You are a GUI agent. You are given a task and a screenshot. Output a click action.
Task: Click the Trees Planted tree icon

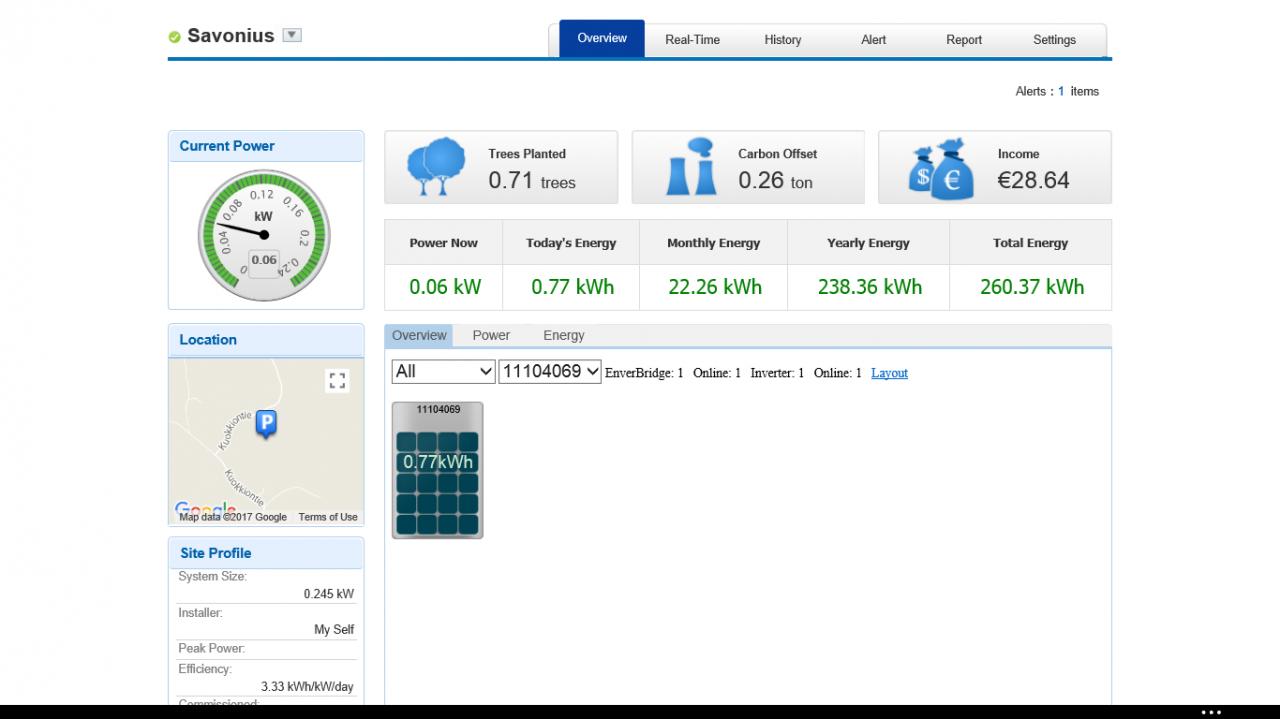coord(436,167)
